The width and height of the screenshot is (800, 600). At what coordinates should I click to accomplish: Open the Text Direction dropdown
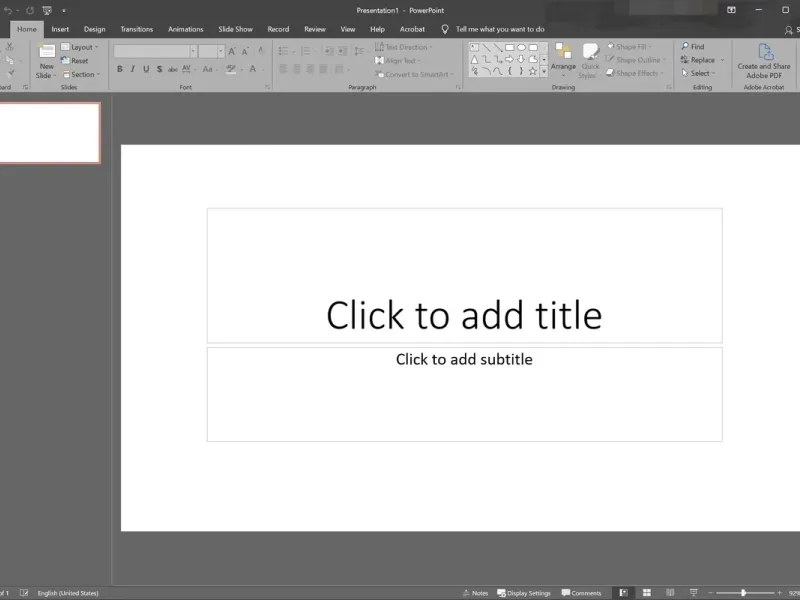(403, 47)
